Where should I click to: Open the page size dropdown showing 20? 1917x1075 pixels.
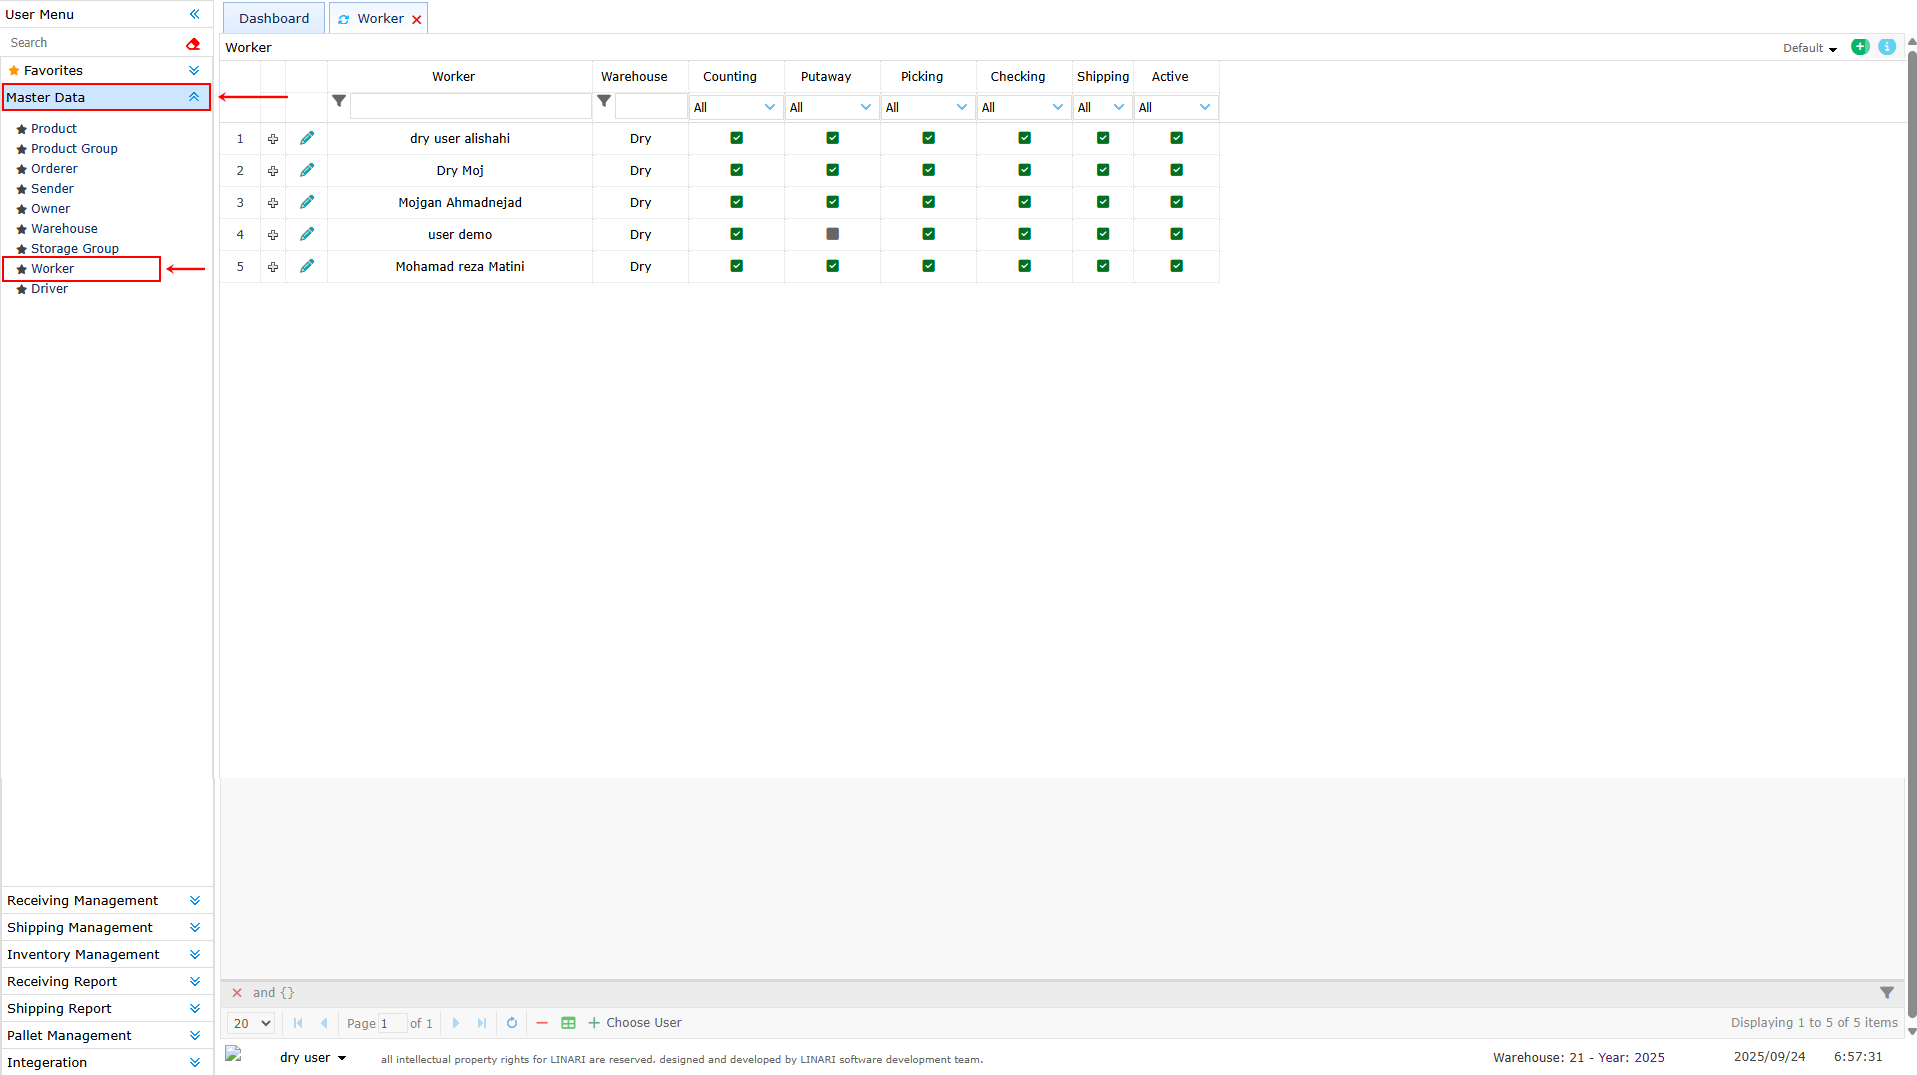click(251, 1023)
